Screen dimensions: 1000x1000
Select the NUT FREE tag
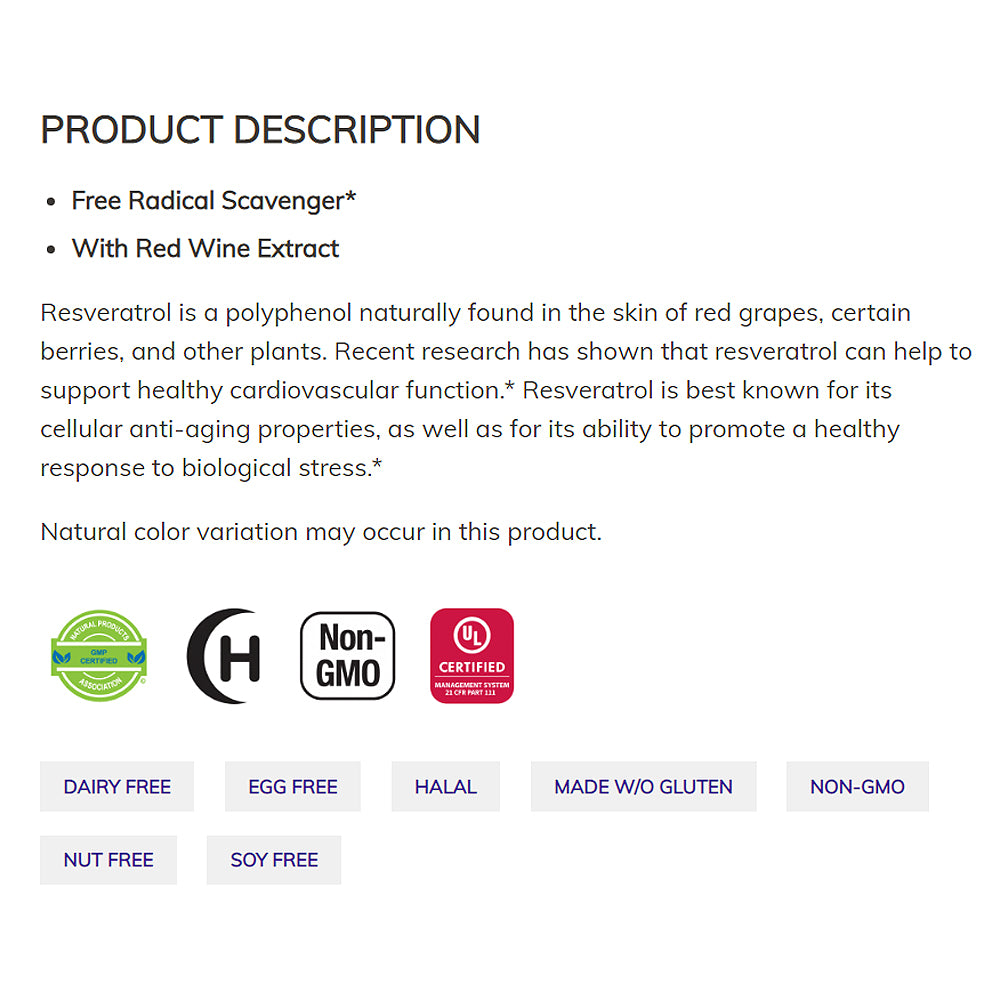click(108, 860)
